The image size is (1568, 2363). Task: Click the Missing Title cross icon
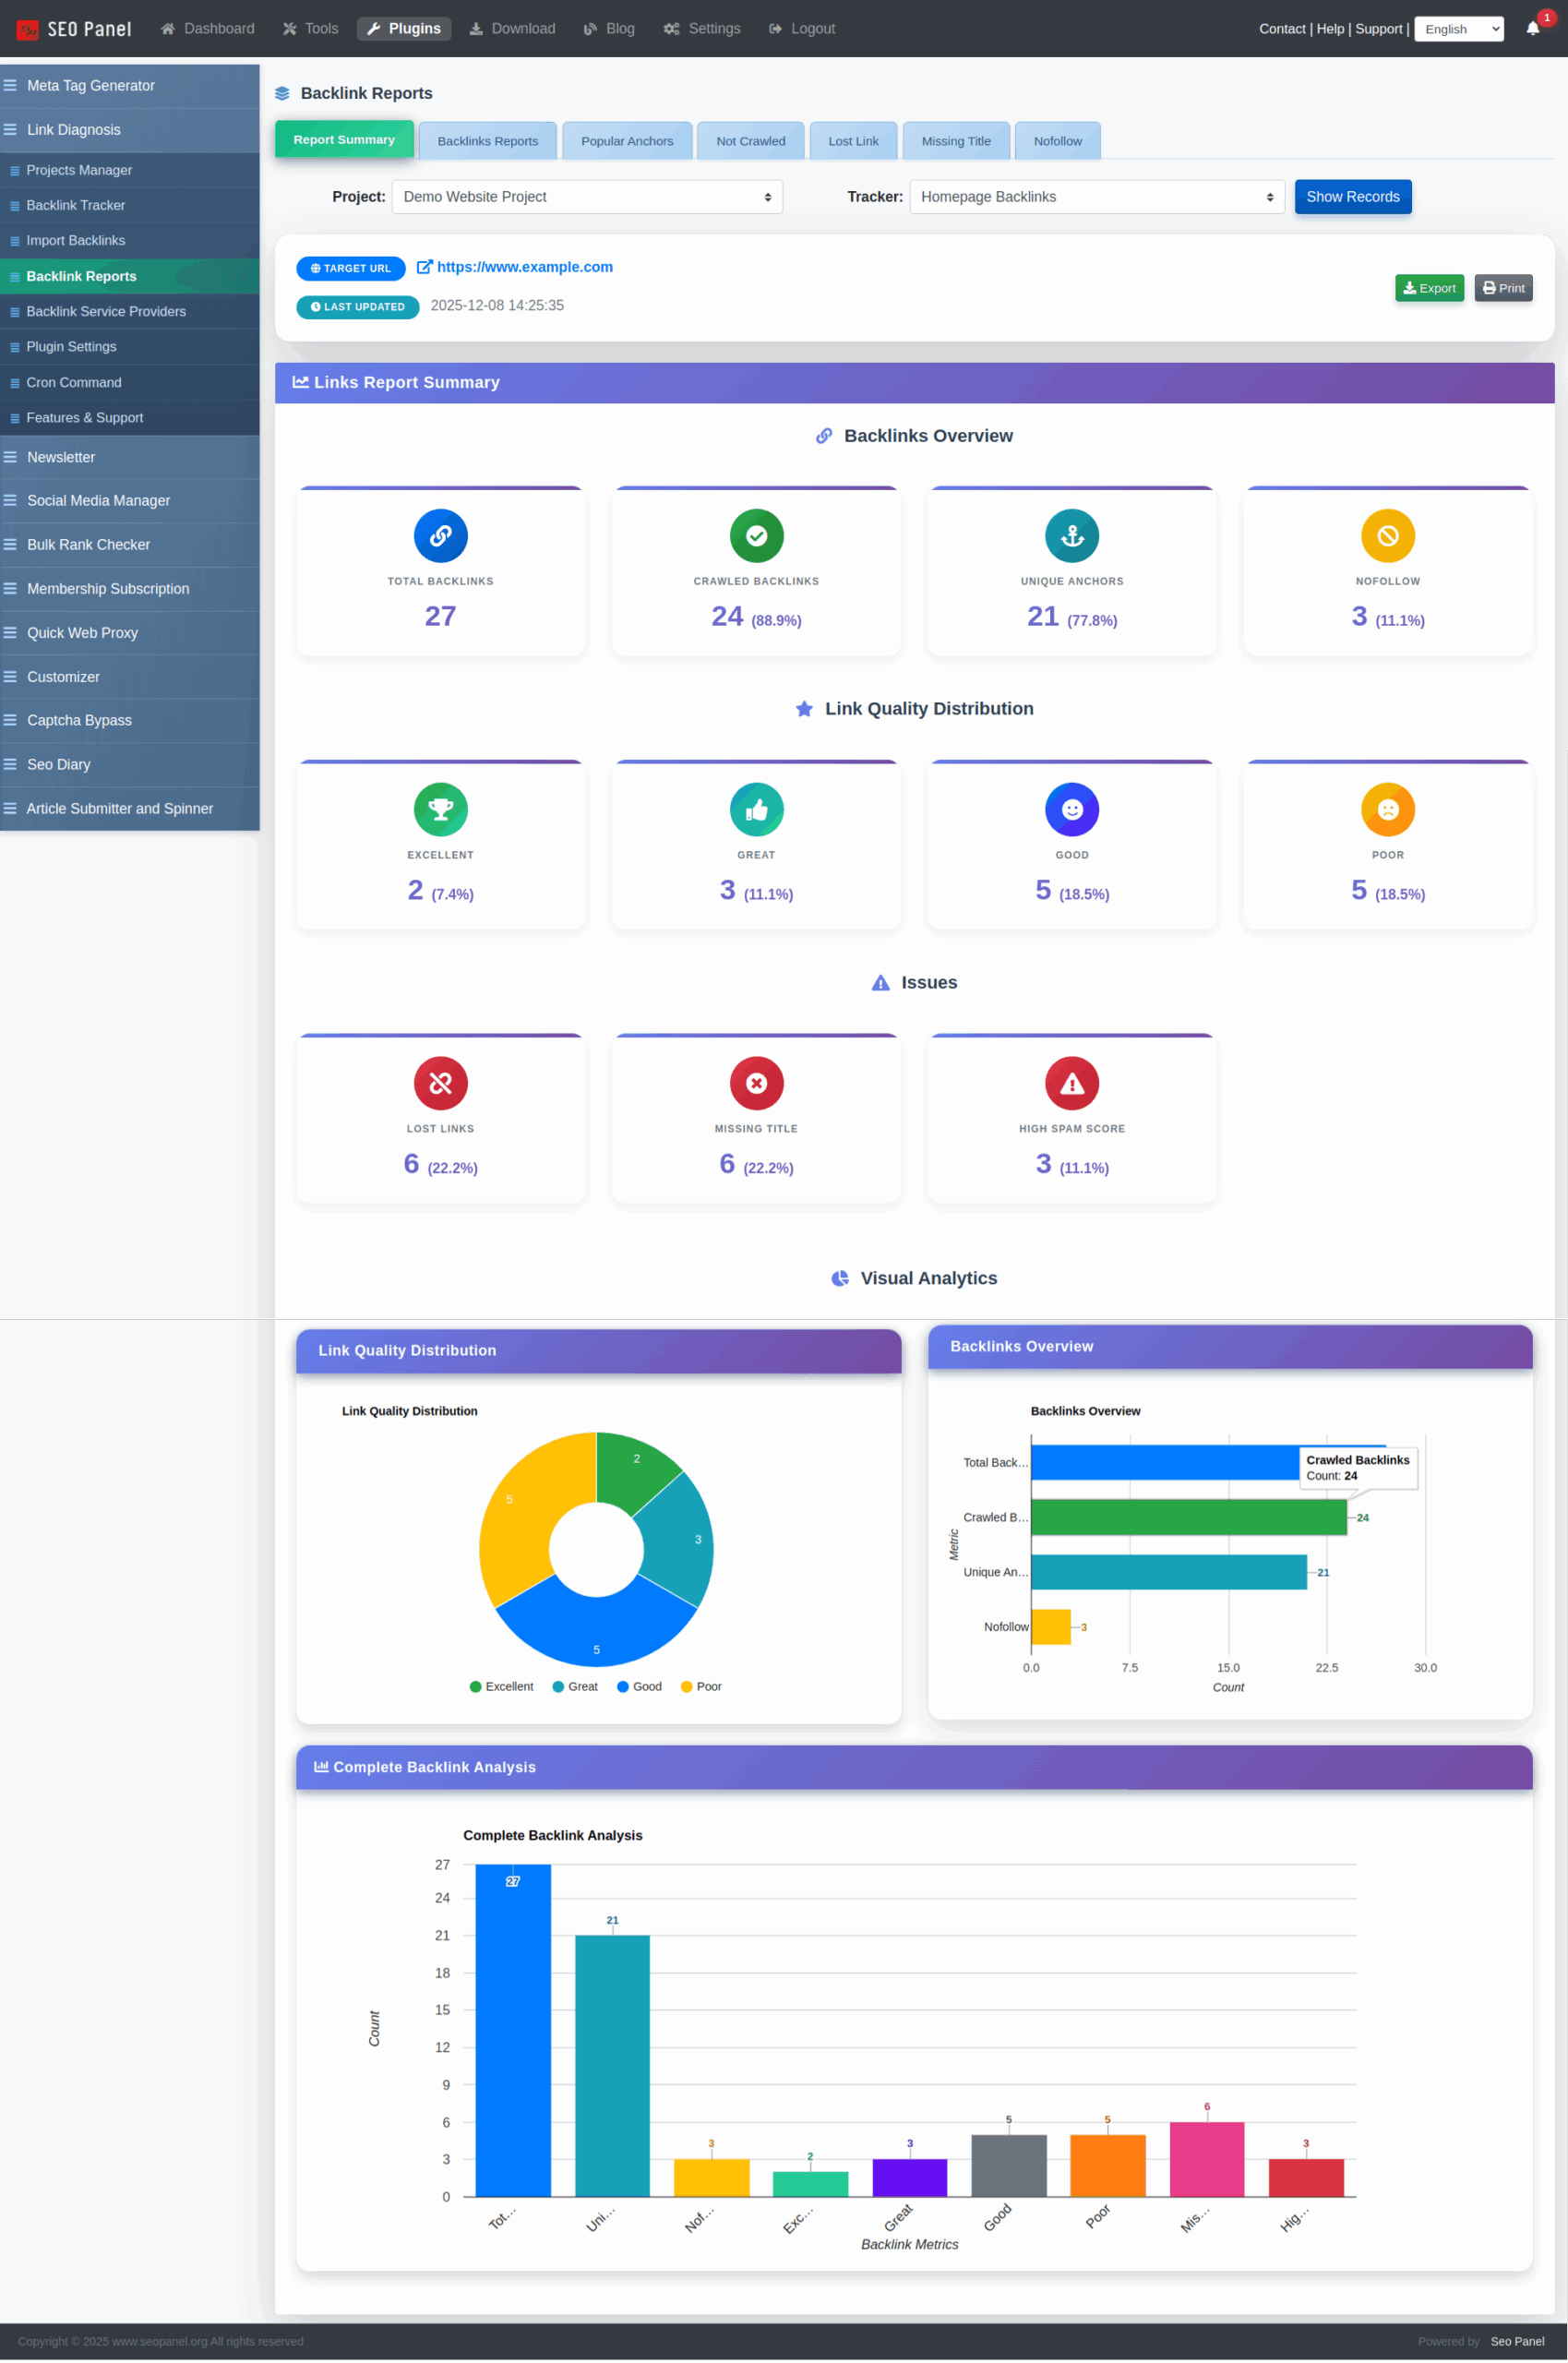(x=756, y=1084)
